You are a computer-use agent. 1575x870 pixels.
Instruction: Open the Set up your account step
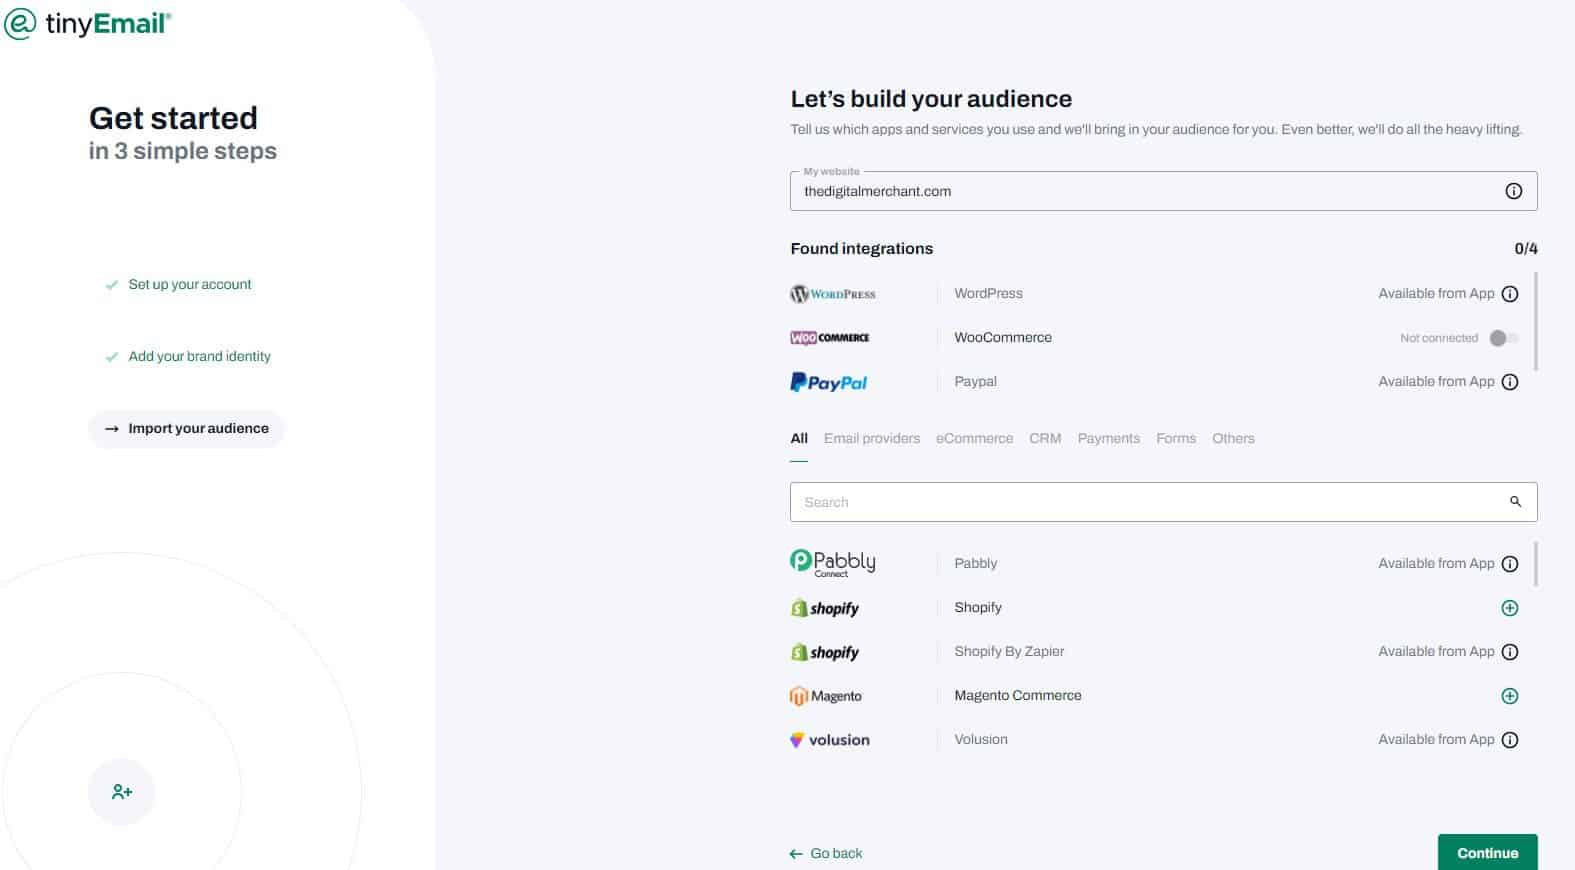point(179,284)
